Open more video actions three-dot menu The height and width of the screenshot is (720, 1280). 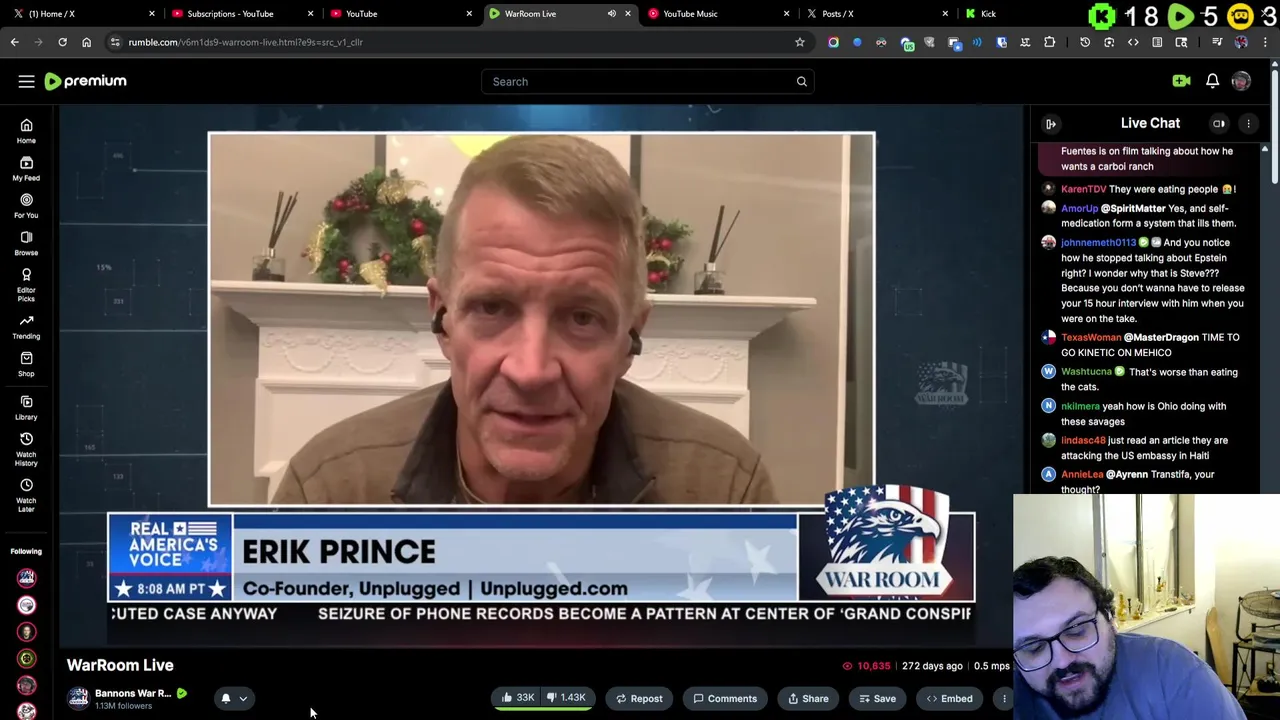pos(1004,699)
